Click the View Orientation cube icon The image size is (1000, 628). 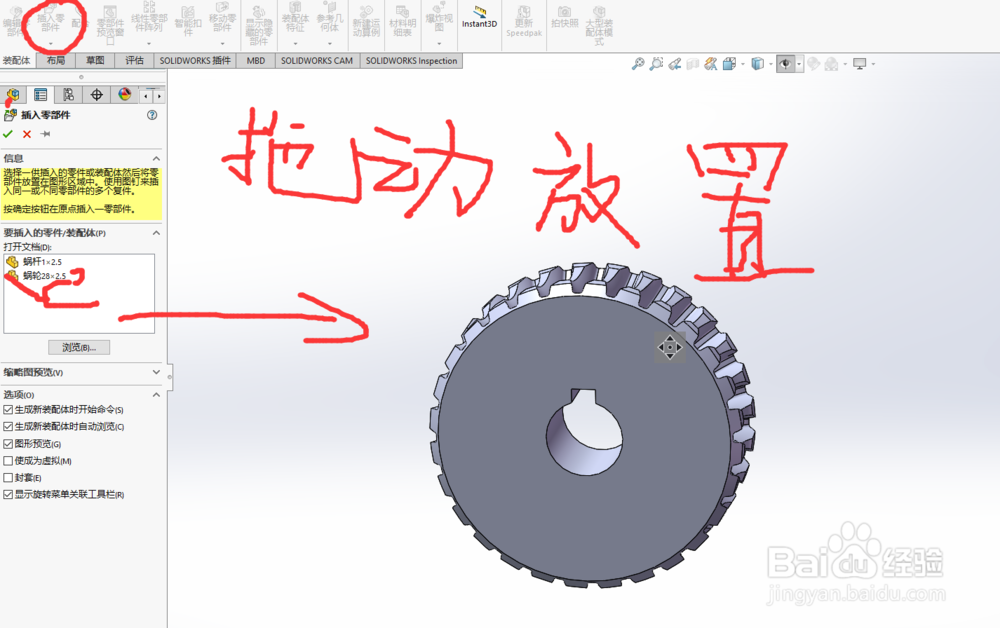pyautogui.click(x=729, y=64)
